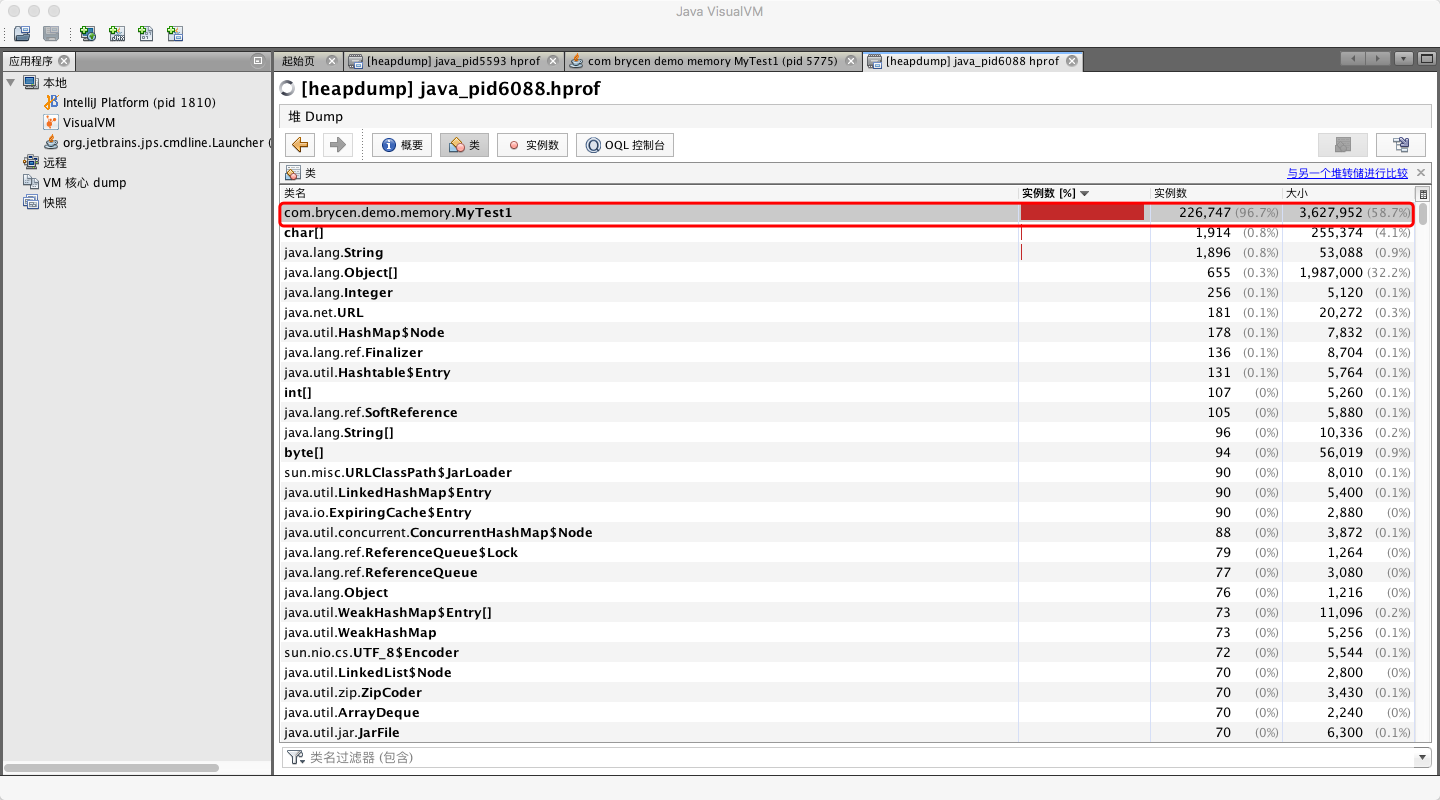Screen dimensions: 1440x800
Task: Click the Add application snapshot toolbar icon
Action: (x=175, y=34)
